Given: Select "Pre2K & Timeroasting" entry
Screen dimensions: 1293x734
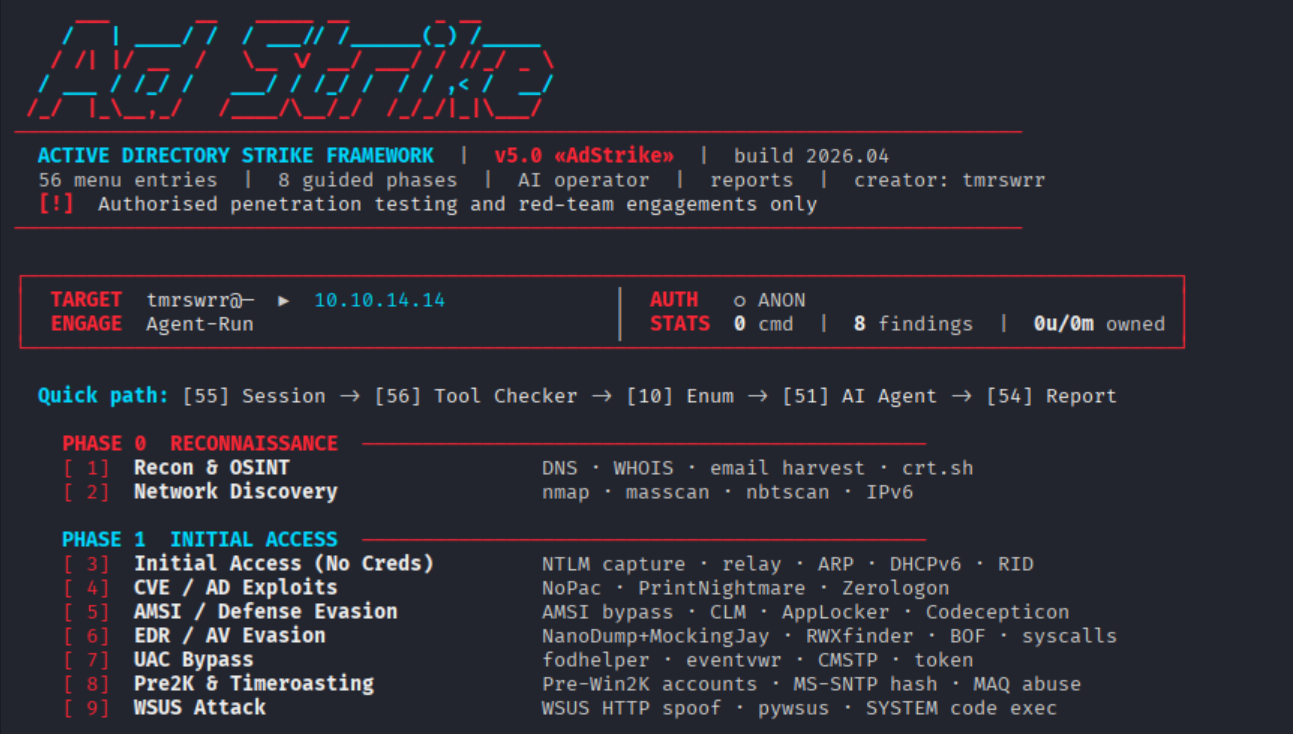Looking at the screenshot, I should [x=253, y=684].
